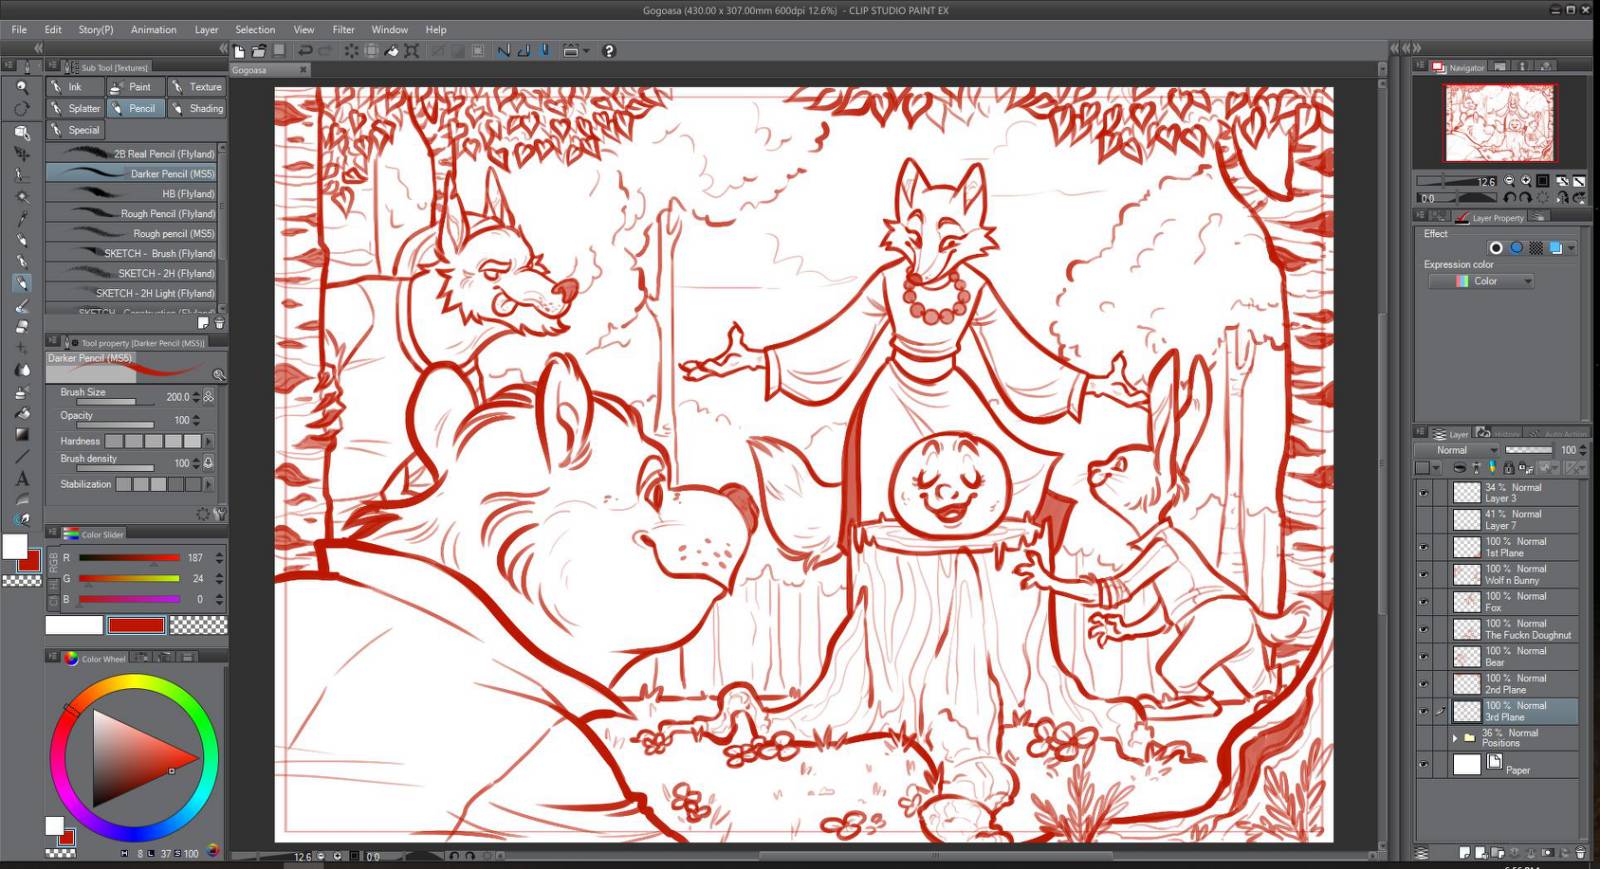Collapse the left tool palette dock
Viewport: 1600px width, 869px height.
click(x=38, y=47)
